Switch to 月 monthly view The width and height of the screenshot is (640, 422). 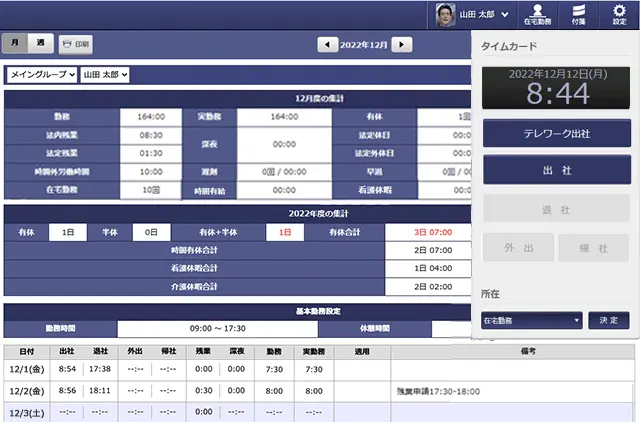[x=15, y=44]
